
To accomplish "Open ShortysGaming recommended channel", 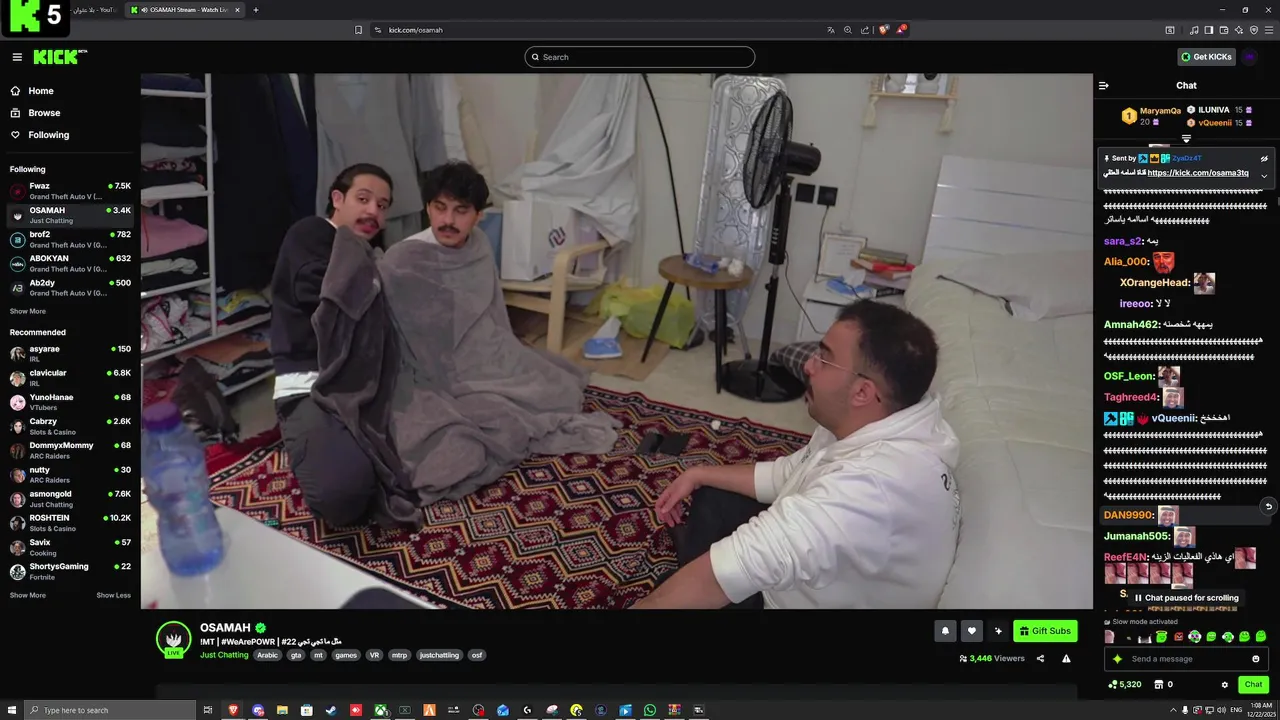I will [x=70, y=571].
